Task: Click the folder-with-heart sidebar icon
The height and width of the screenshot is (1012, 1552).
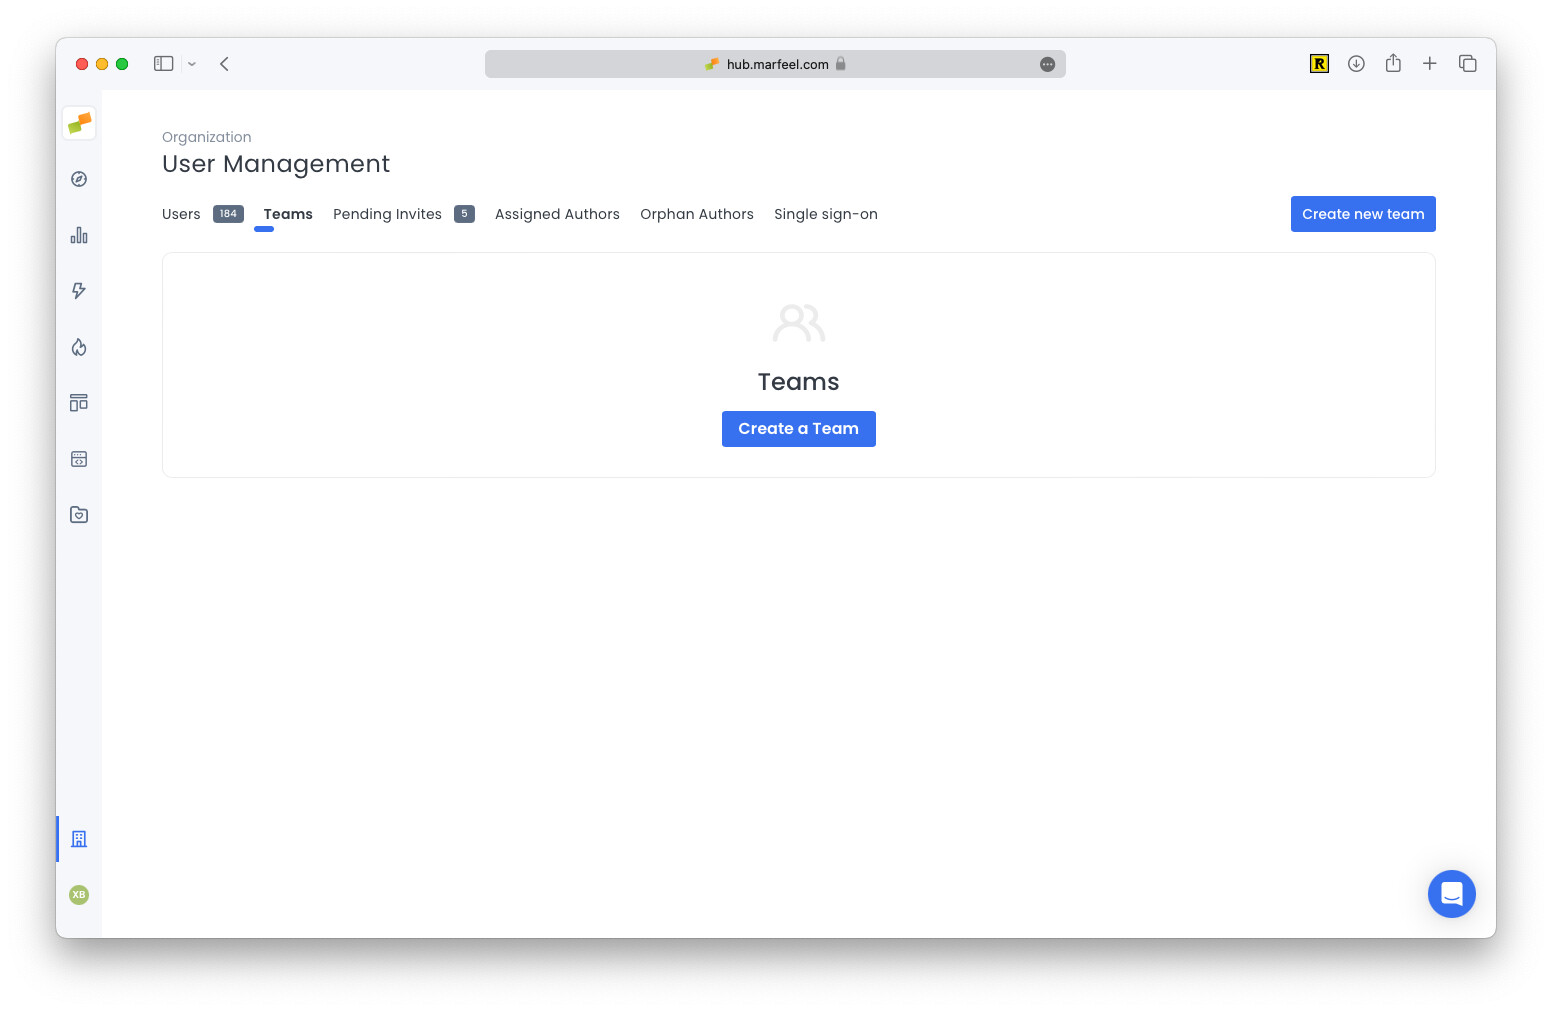Action: coord(79,514)
